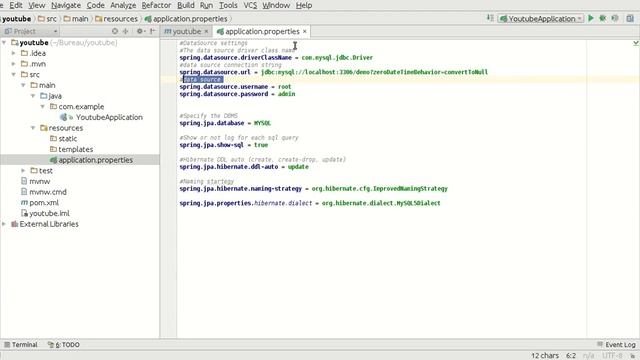
Task: Expand the .idea folder
Action: tap(13, 53)
